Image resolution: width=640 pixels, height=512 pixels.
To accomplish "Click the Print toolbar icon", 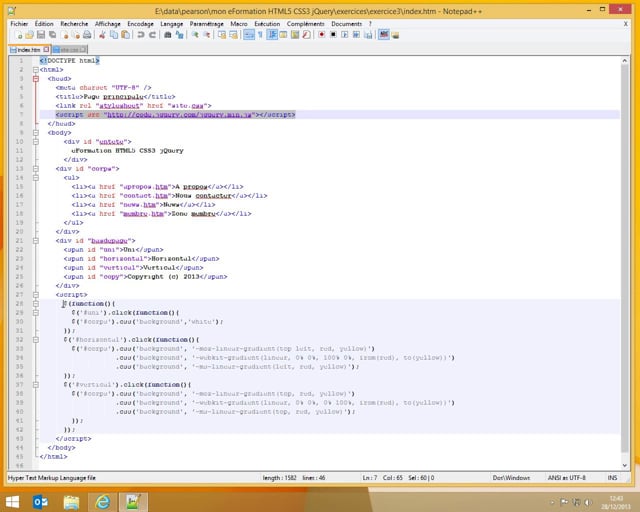I will tap(87, 35).
